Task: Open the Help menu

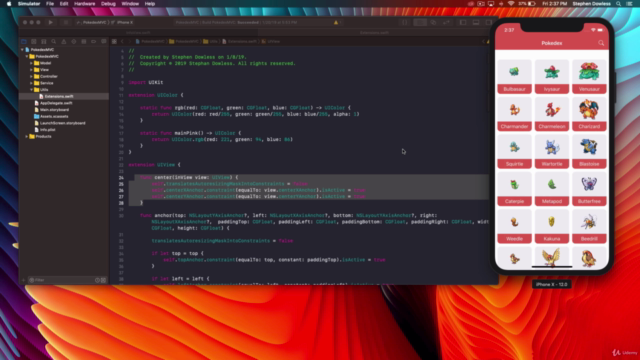Action: click(x=150, y=4)
